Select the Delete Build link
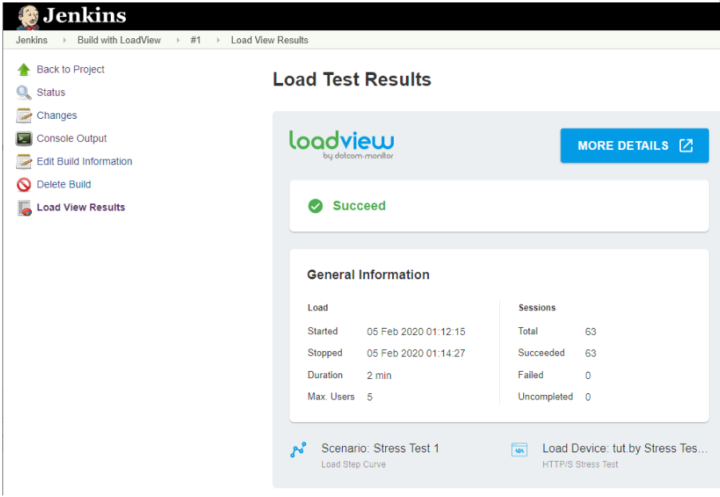Viewport: 720px width, 497px height. (64, 184)
